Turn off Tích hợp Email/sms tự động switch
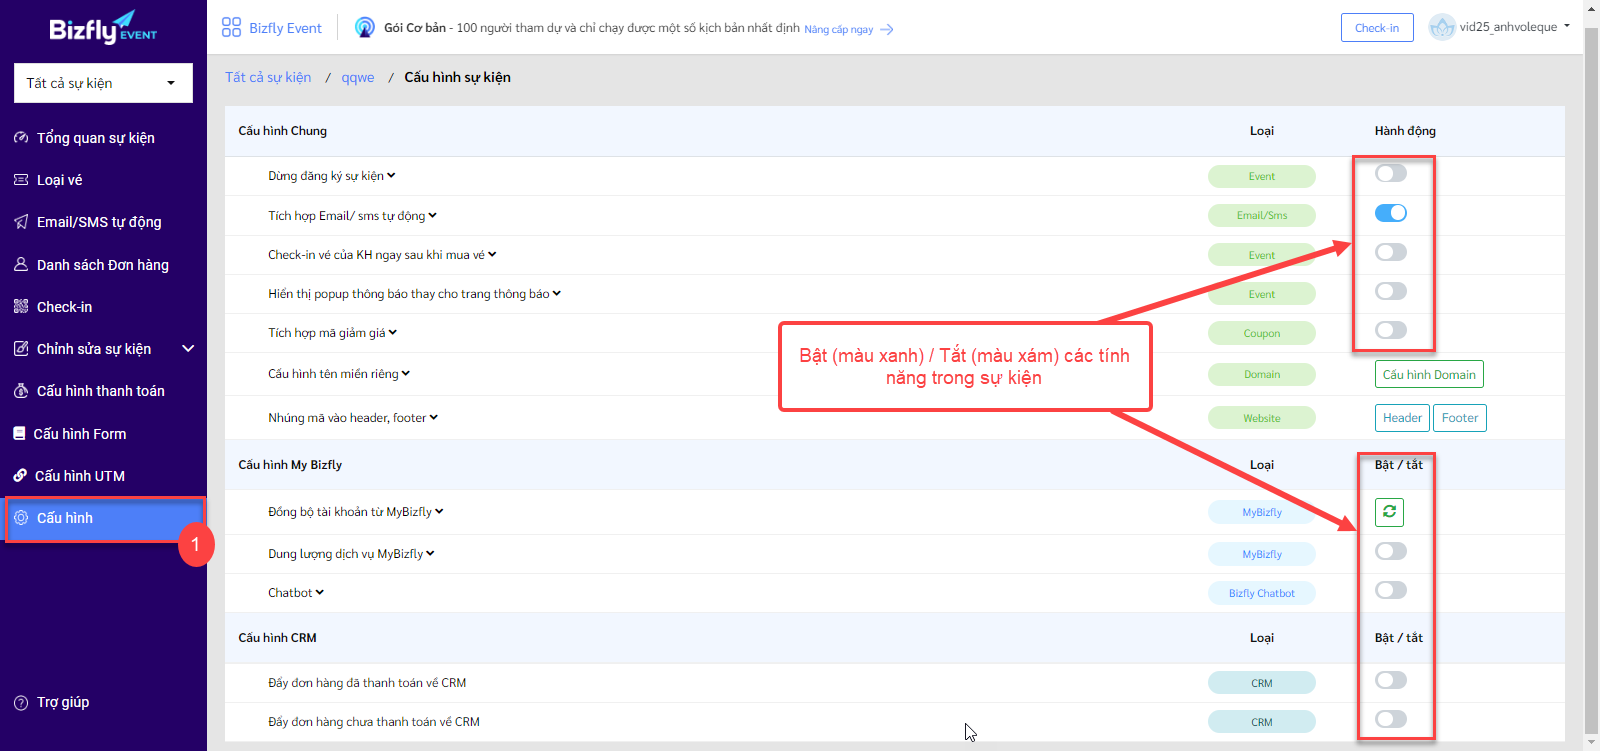 [1391, 213]
